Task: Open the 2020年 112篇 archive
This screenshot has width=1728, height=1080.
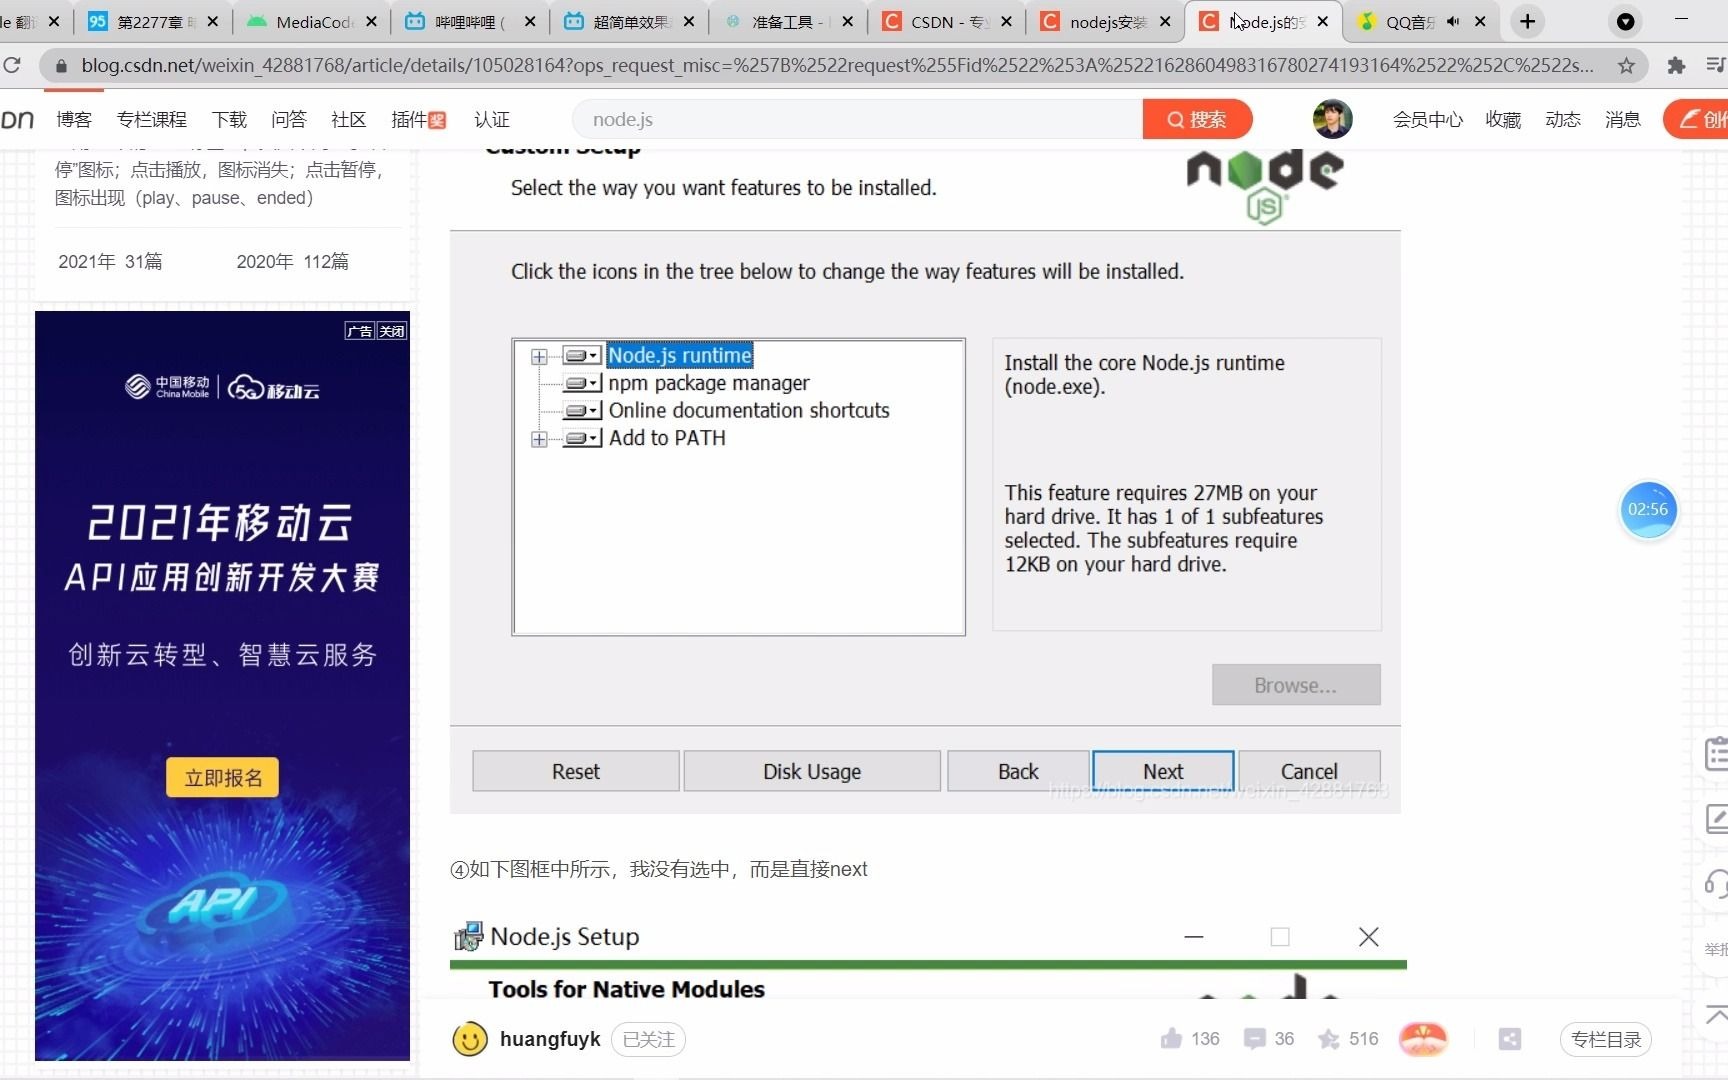Action: [x=292, y=261]
